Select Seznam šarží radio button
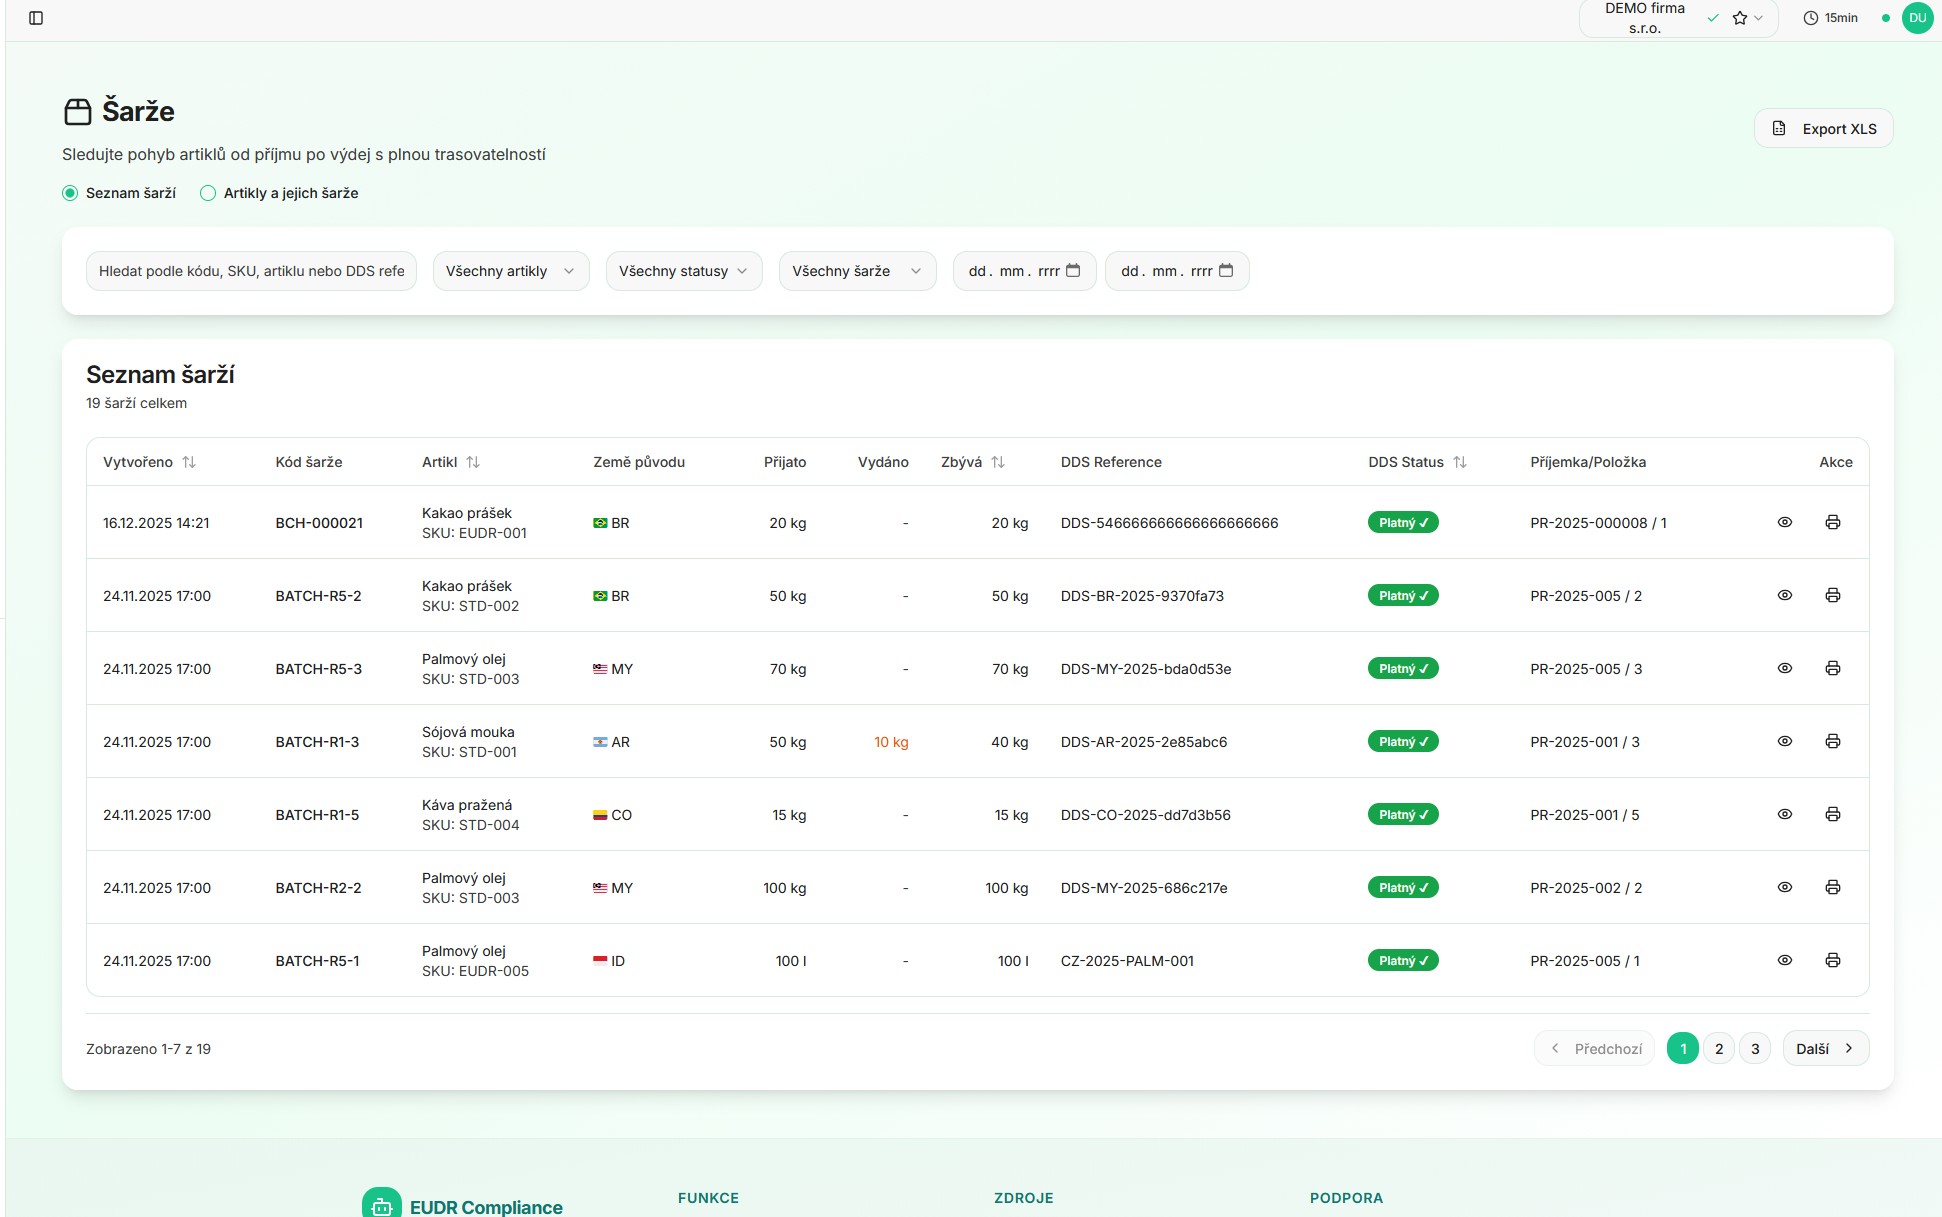The width and height of the screenshot is (1942, 1217). [70, 193]
